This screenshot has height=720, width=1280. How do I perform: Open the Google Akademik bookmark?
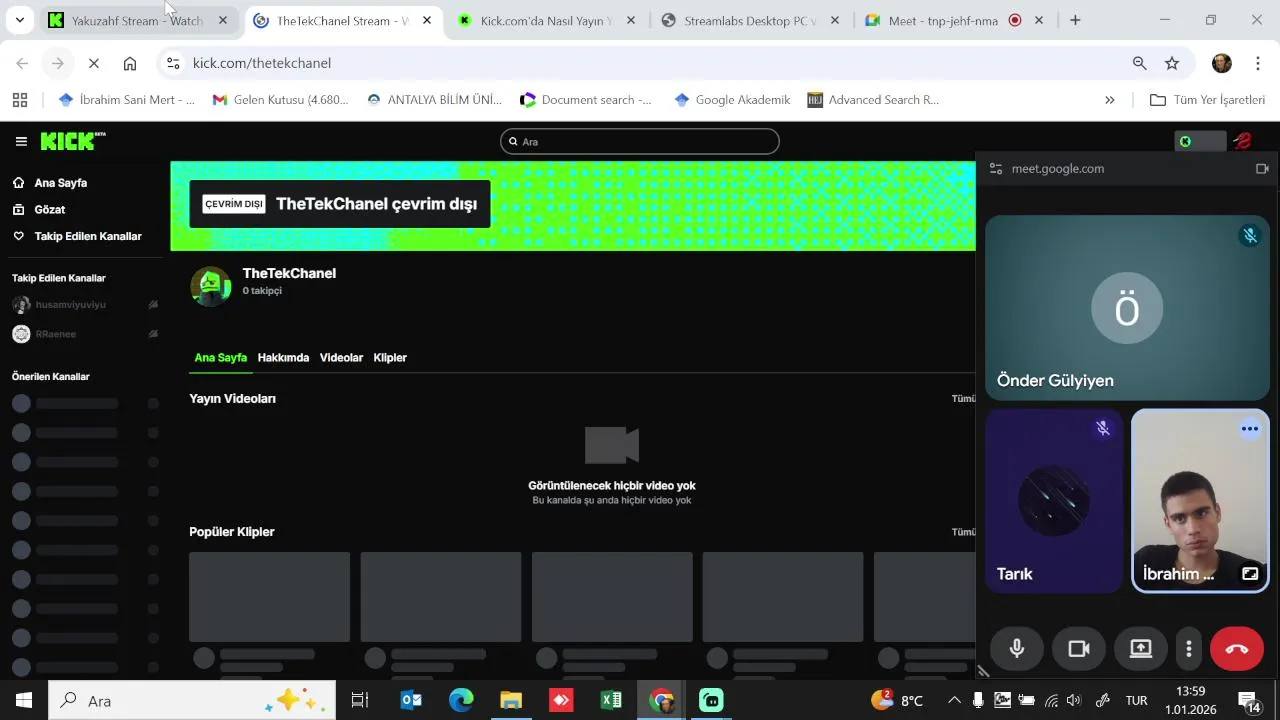pos(732,100)
